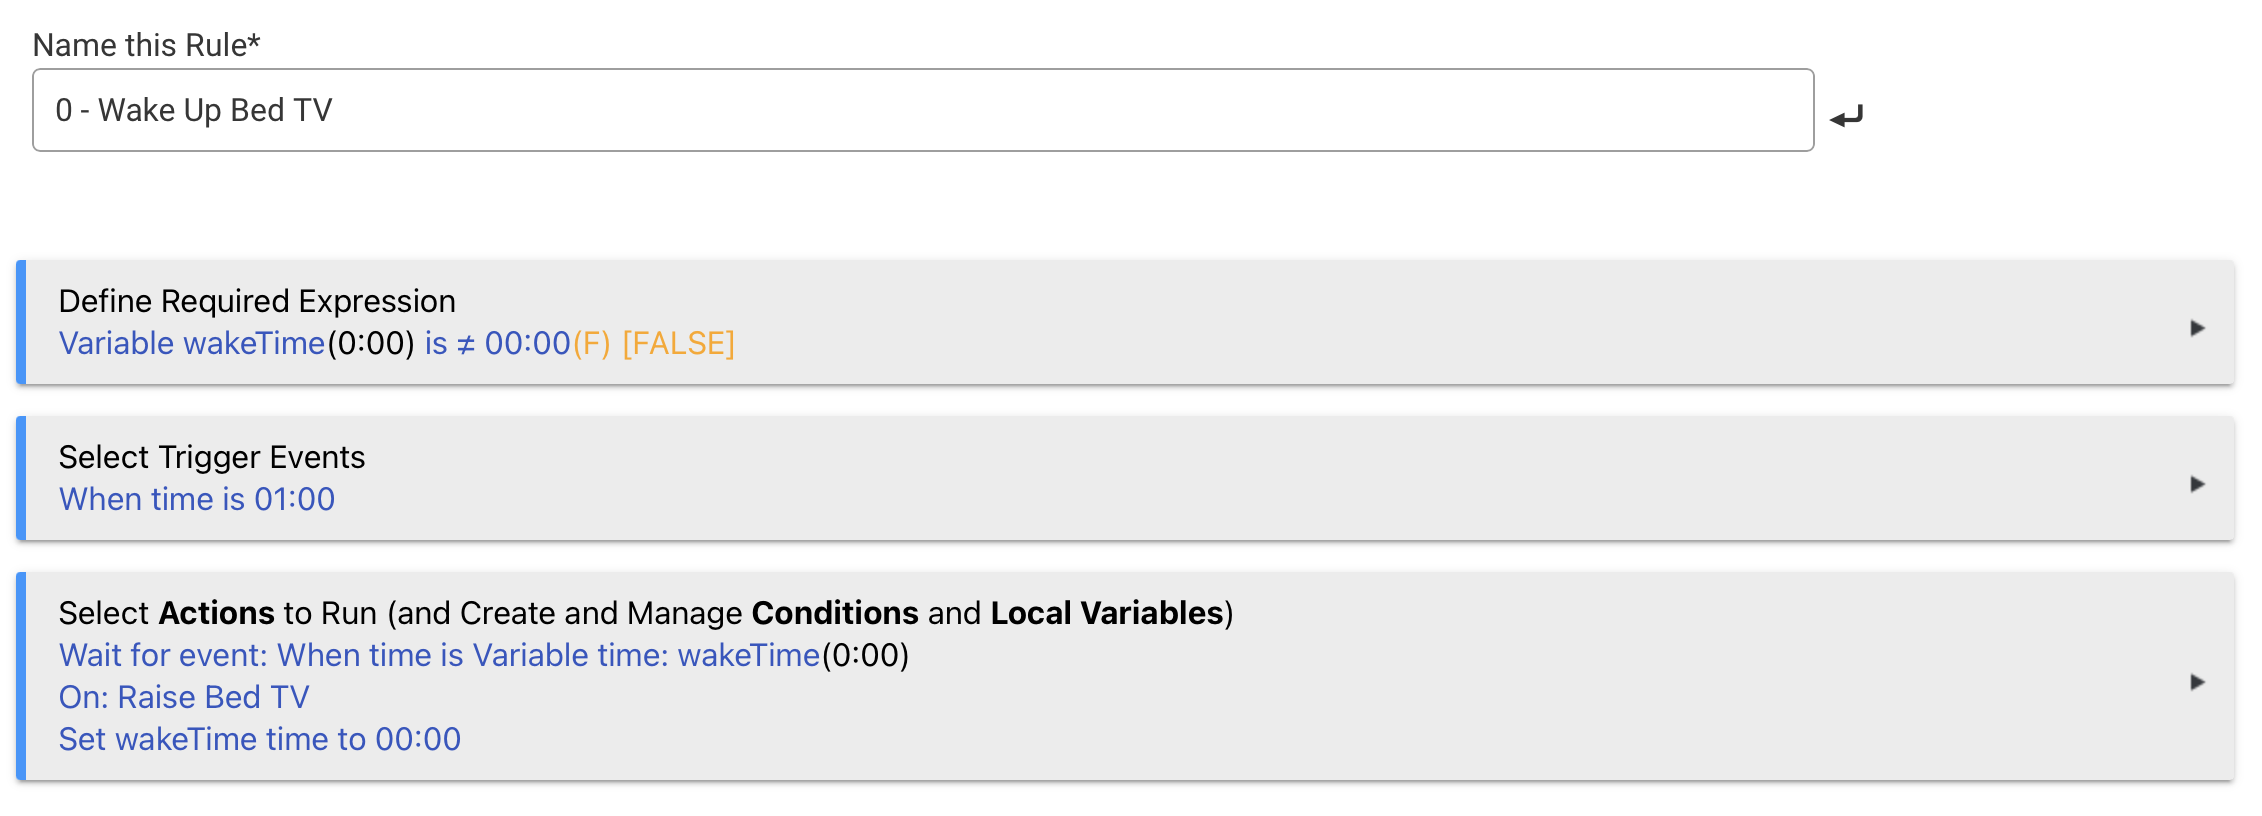Image resolution: width=2262 pixels, height=816 pixels.
Task: Select the When time is 01:00 trigger
Action: pos(197,499)
